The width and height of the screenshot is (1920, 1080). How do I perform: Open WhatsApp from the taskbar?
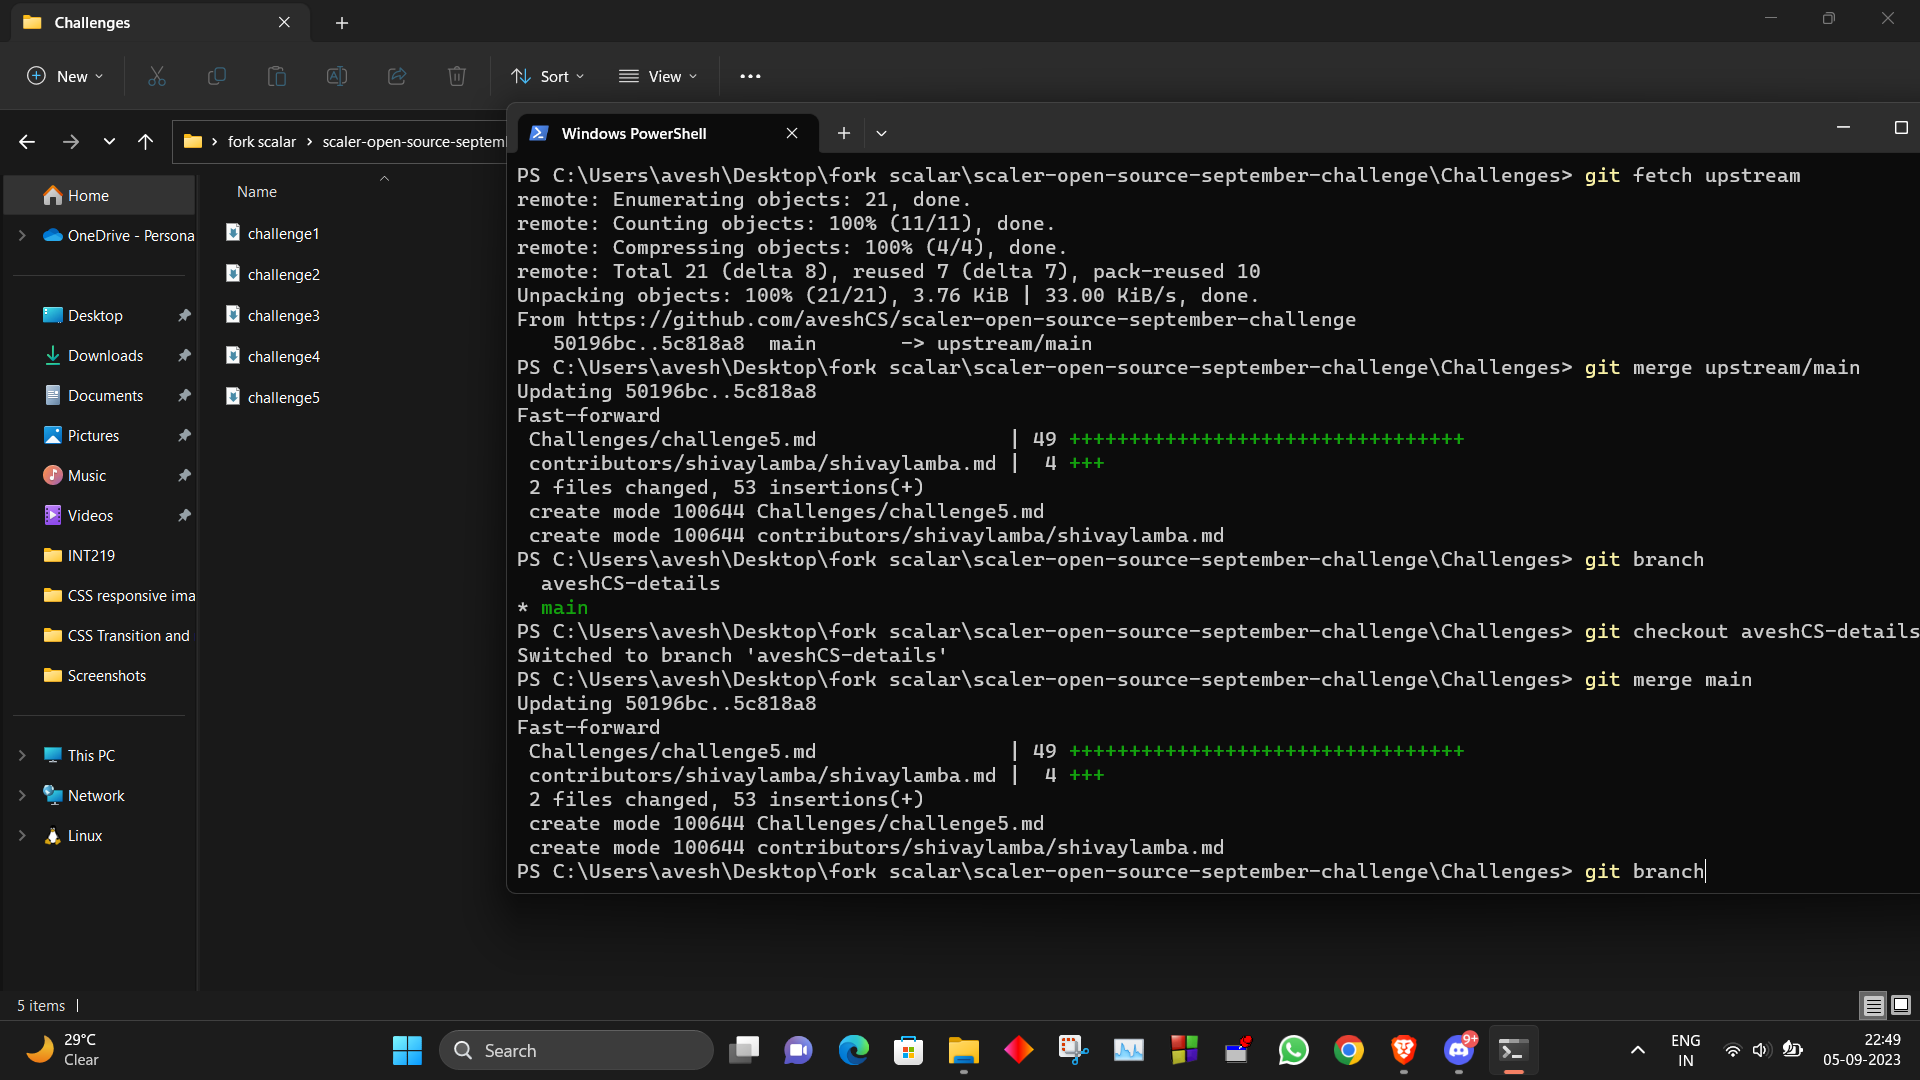(1293, 1050)
